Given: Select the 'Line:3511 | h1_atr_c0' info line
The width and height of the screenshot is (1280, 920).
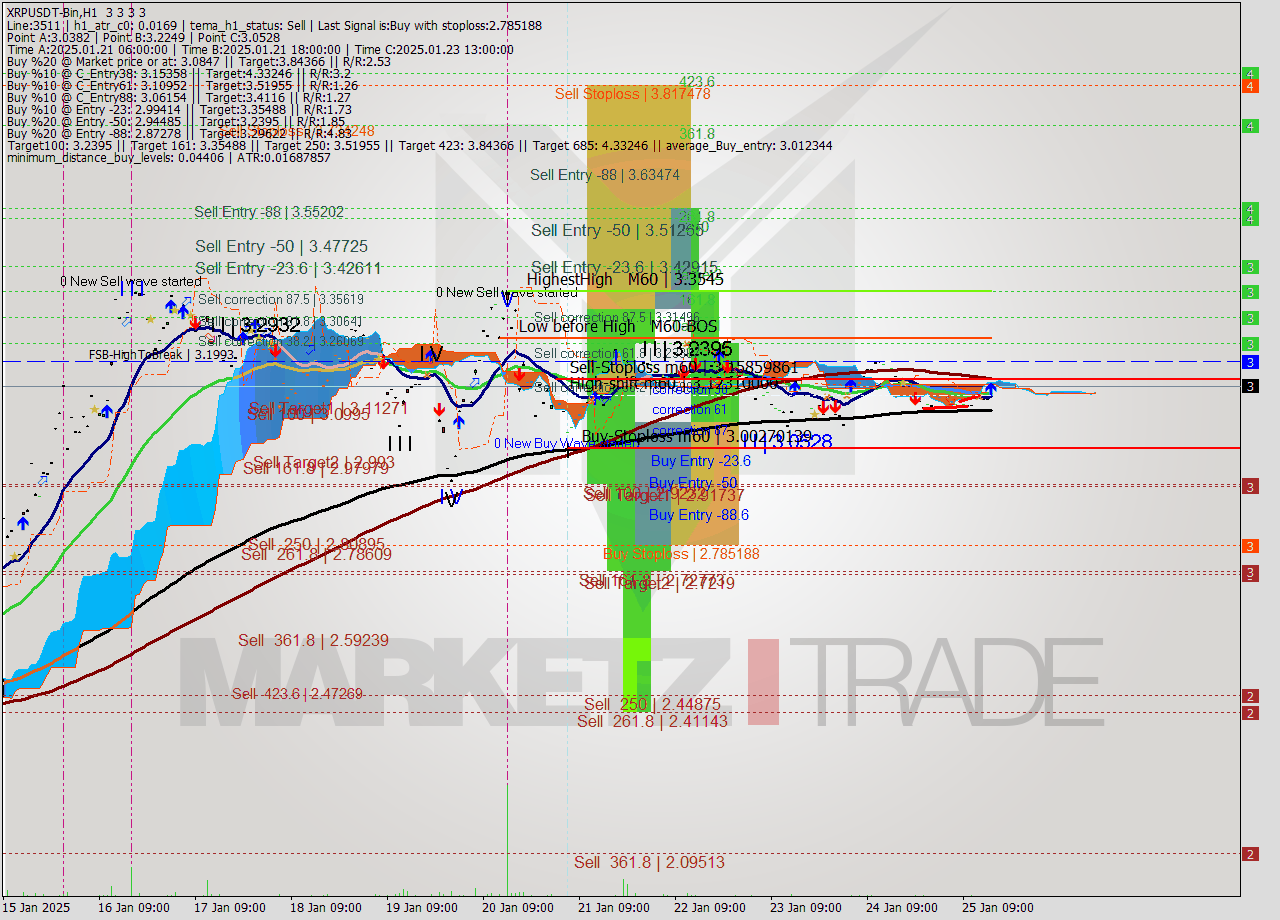Looking at the screenshot, I should coord(274,25).
